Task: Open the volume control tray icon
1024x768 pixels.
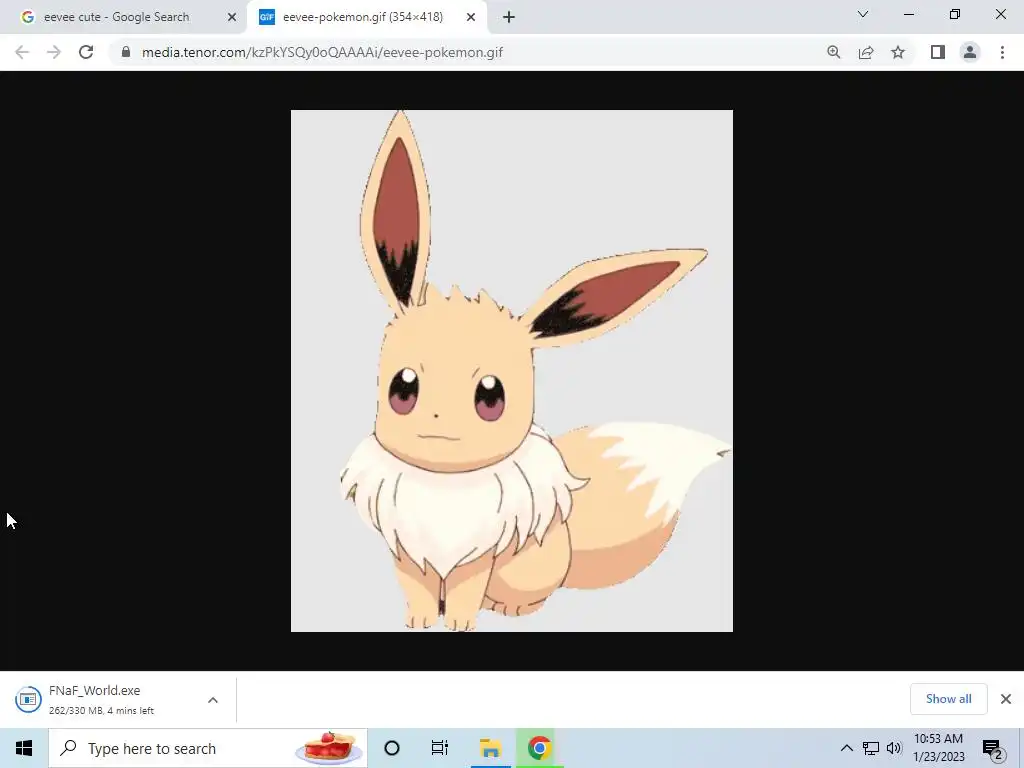Action: (894, 748)
